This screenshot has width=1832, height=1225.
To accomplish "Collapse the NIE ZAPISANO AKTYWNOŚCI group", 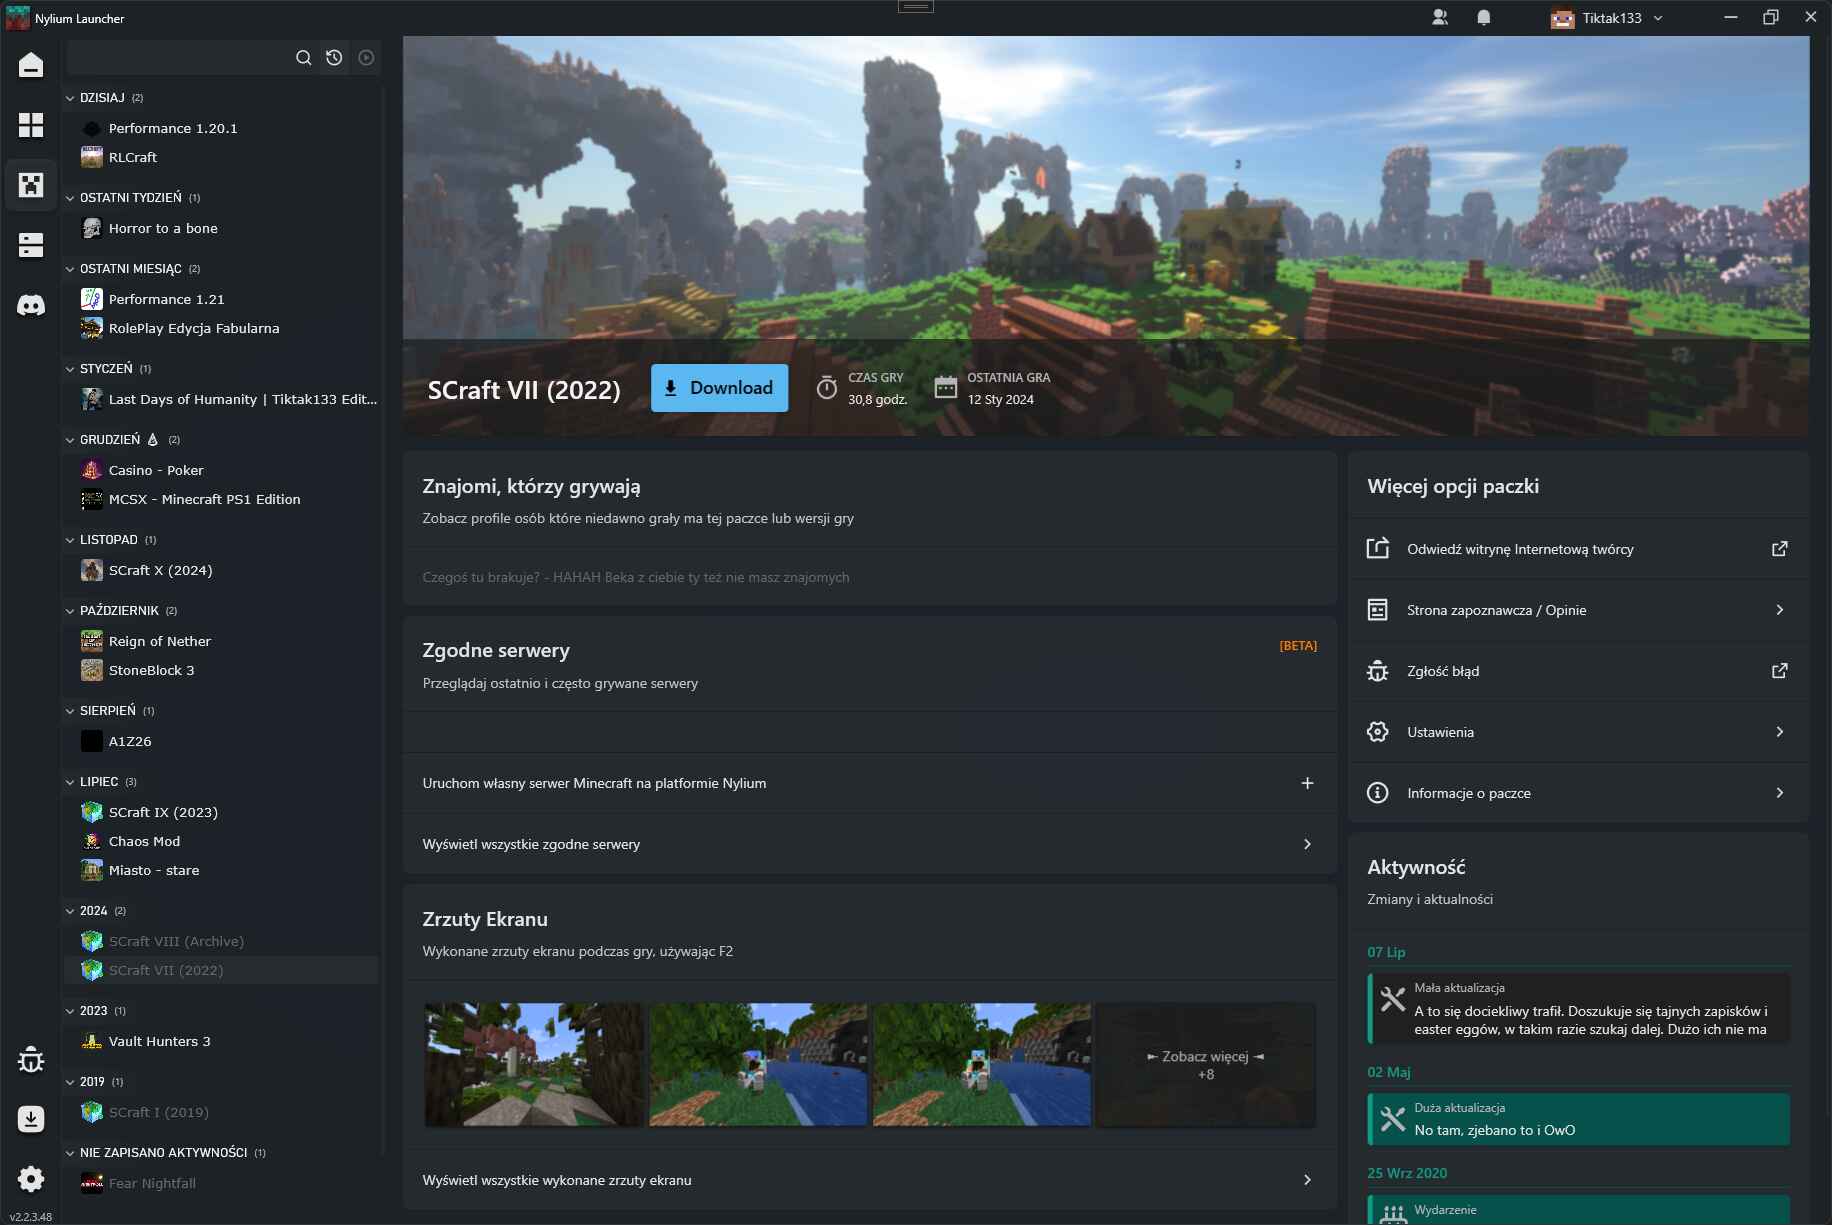I will [70, 1153].
